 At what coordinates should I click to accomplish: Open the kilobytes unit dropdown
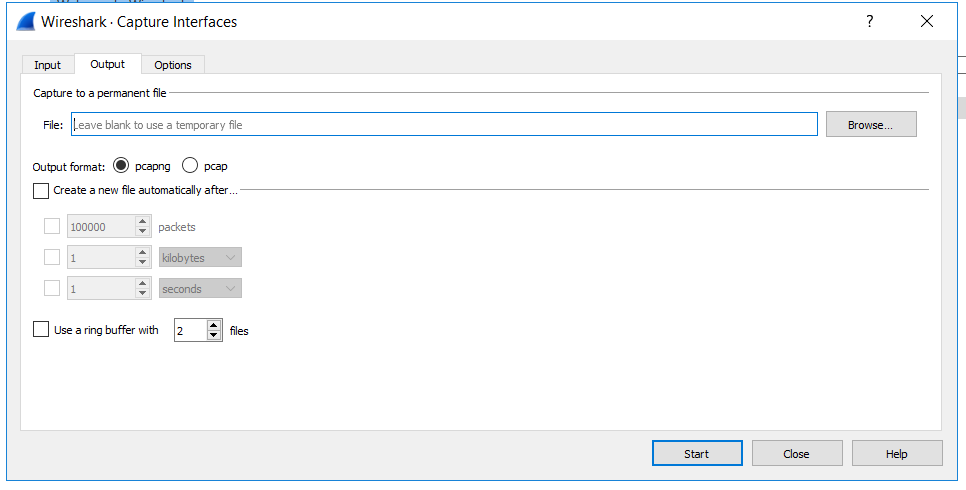pos(200,258)
